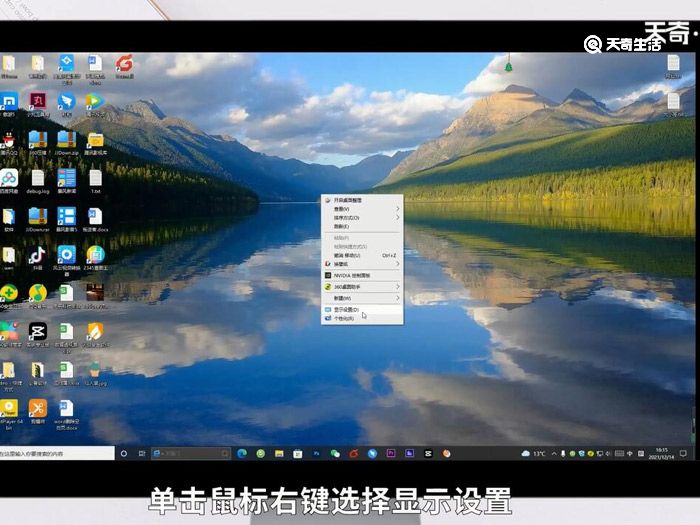Open NVIDIA 控制面板 from the context menu
Screen dimensions: 700x525
click(362, 275)
